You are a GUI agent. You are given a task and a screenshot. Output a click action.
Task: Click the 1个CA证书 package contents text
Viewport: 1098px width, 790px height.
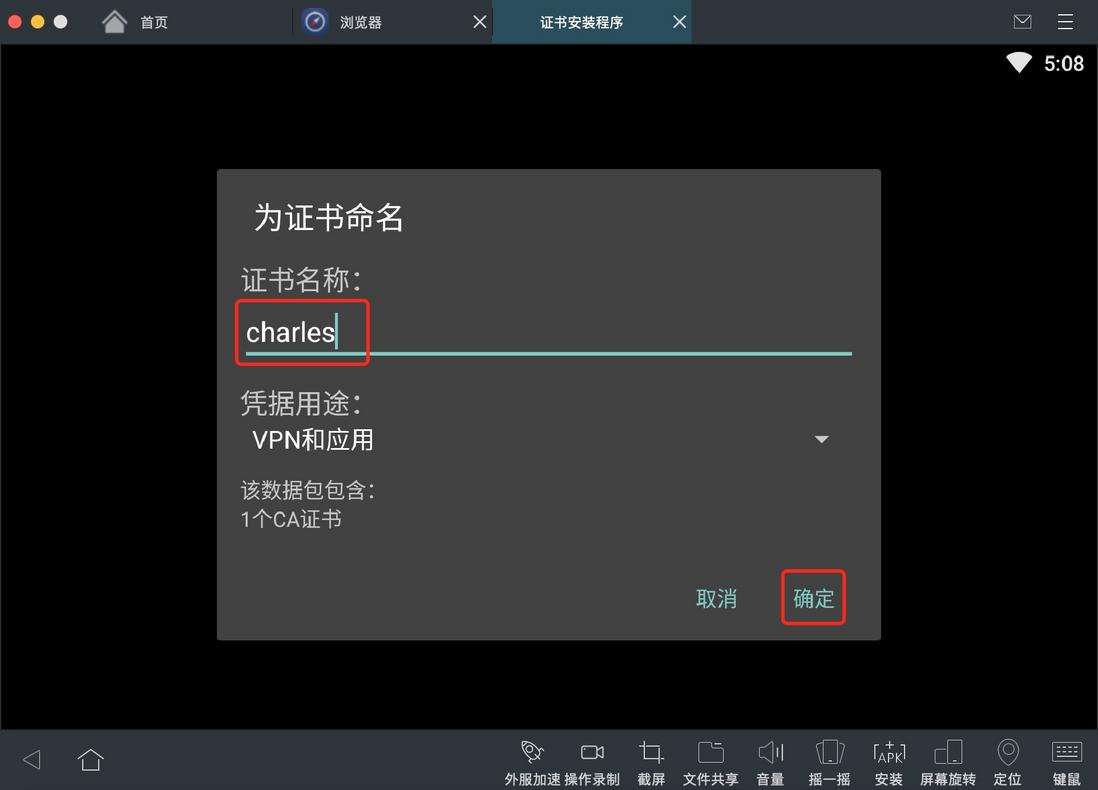click(x=291, y=519)
